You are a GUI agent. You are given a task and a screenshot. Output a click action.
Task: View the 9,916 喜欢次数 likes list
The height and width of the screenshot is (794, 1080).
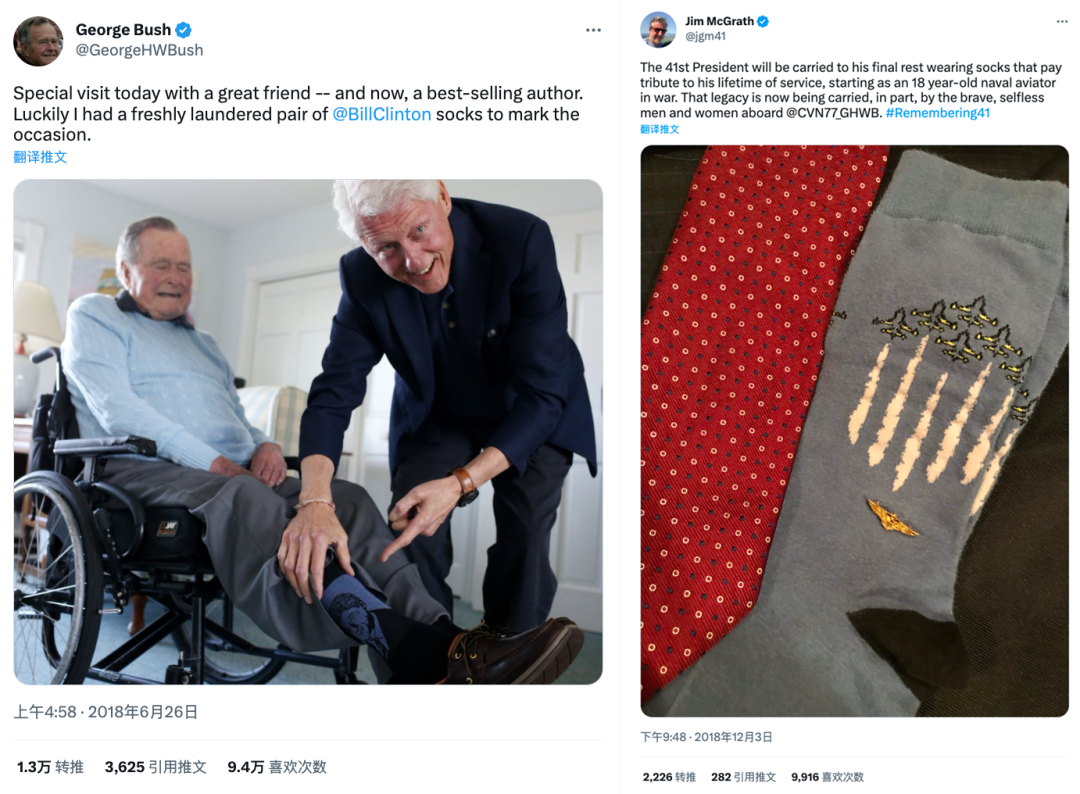pyautogui.click(x=827, y=777)
